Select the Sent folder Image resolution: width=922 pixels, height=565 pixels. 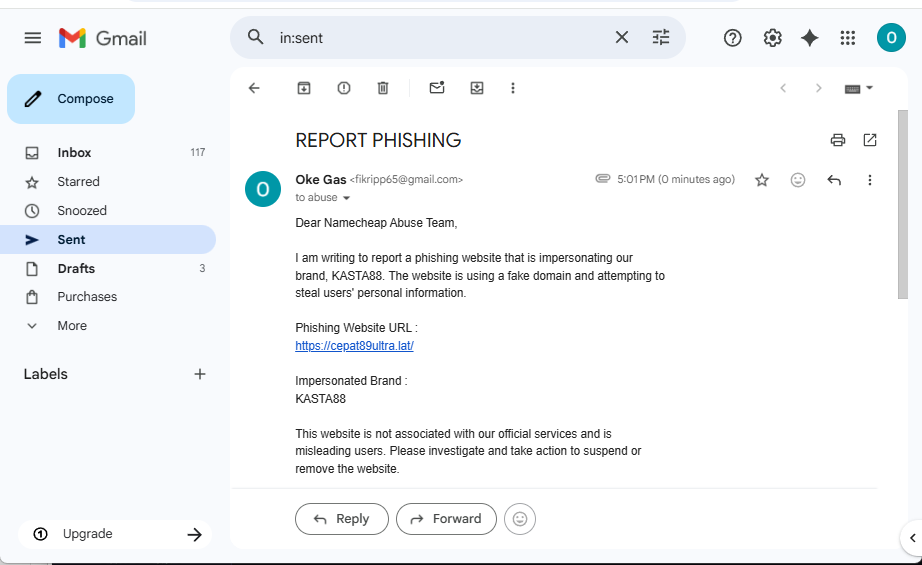tap(108, 239)
